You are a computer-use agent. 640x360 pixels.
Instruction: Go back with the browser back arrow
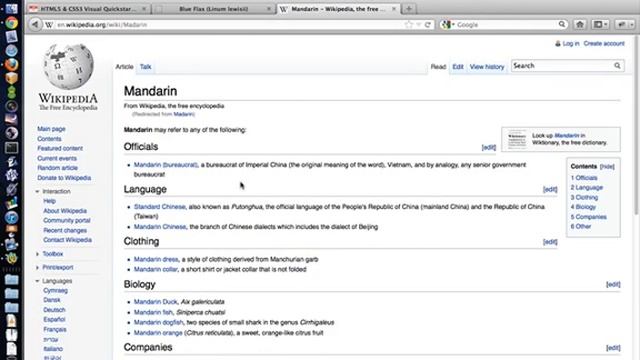pyautogui.click(x=35, y=24)
